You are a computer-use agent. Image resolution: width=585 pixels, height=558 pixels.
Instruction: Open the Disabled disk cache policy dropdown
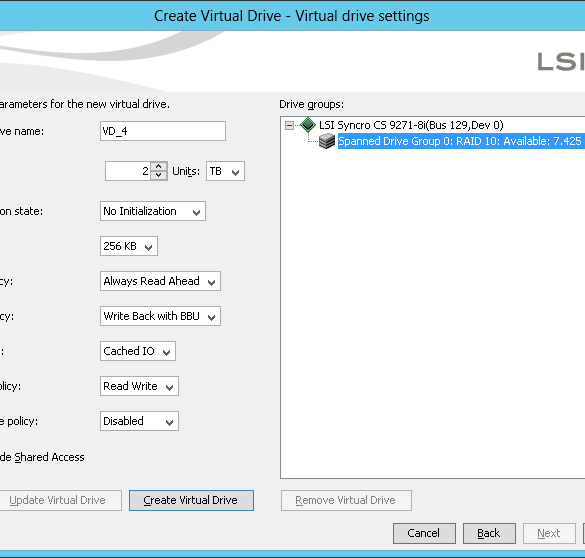tap(139, 421)
